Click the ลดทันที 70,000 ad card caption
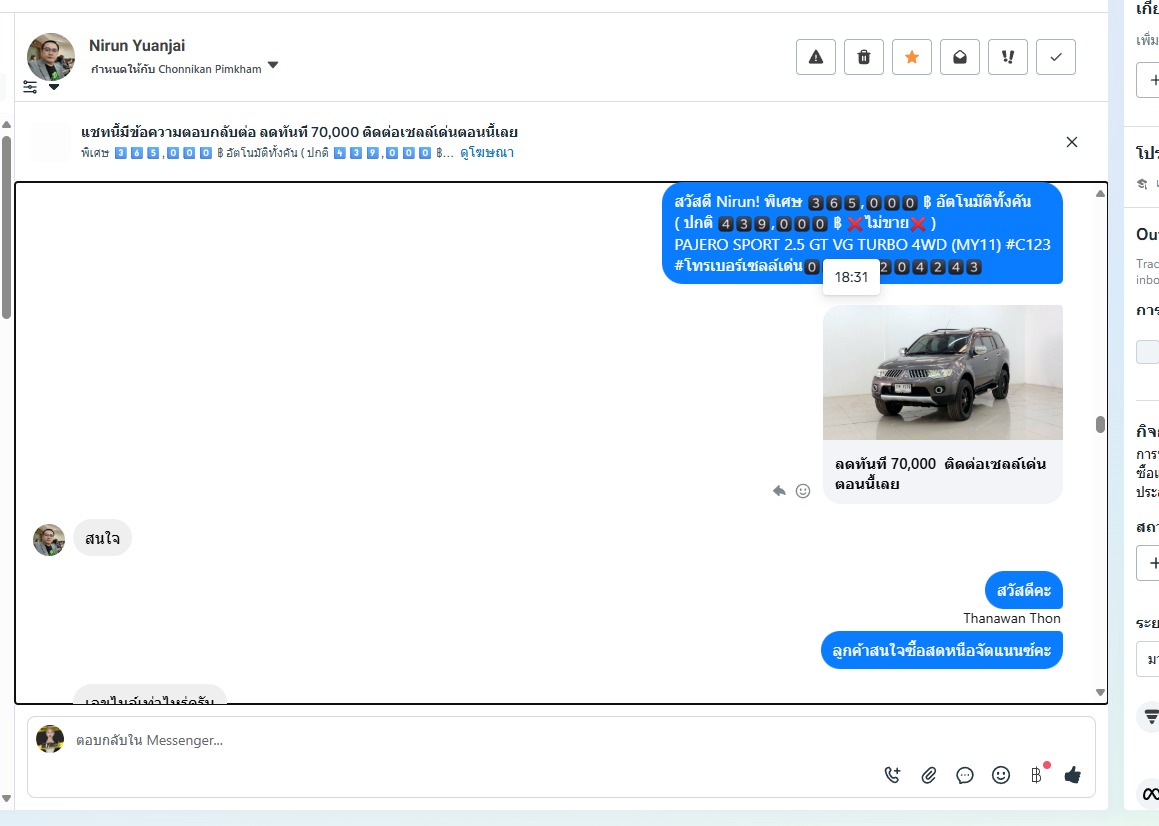This screenshot has height=826, width=1159. point(940,474)
